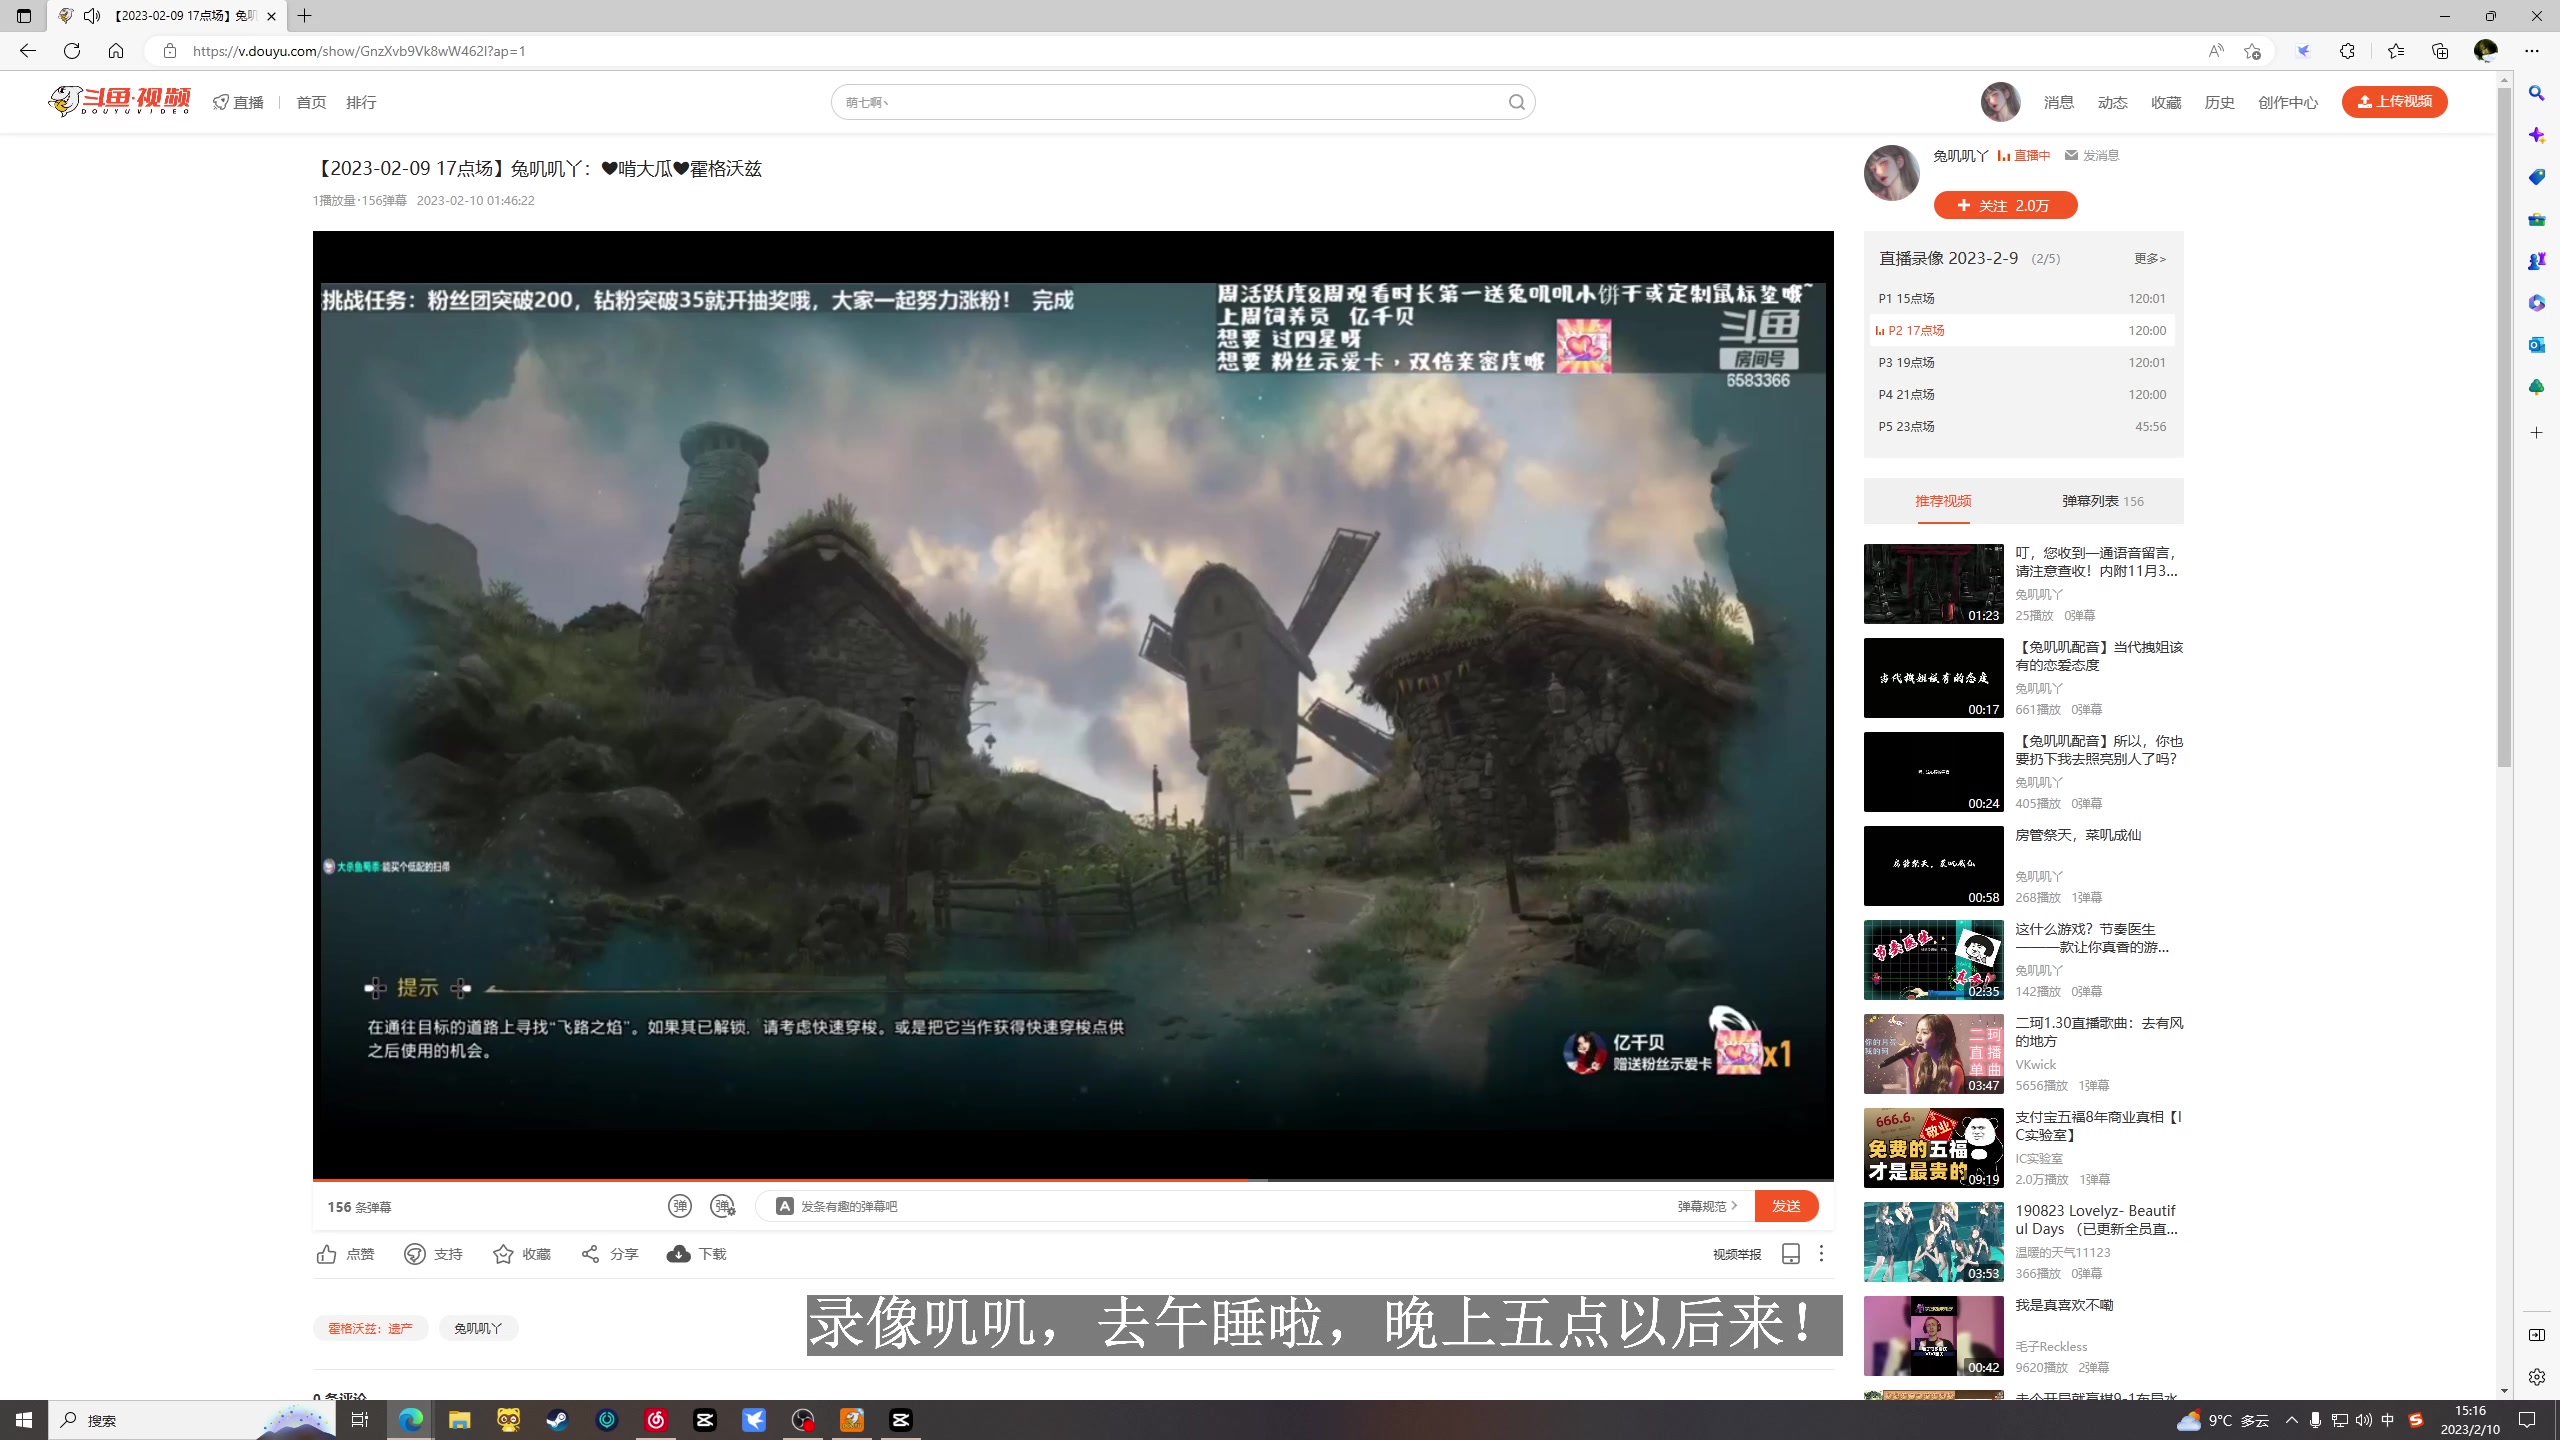Screen dimensions: 2560x1440
Task: Open 动态 feed
Action: click(2112, 102)
